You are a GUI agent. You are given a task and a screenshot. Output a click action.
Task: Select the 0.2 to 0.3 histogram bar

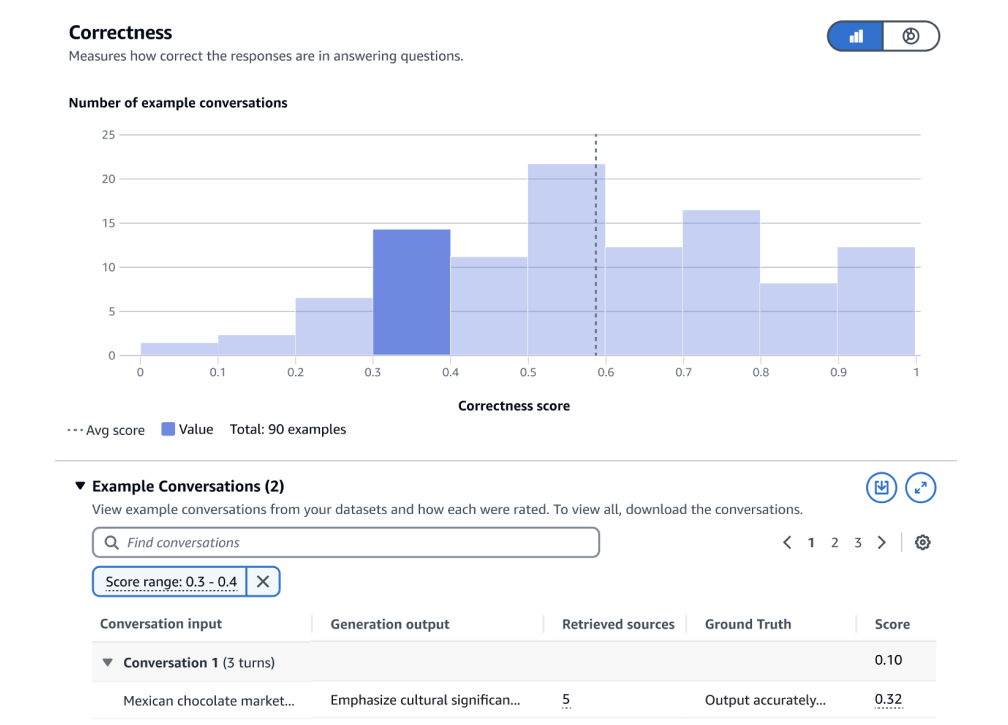click(x=334, y=327)
